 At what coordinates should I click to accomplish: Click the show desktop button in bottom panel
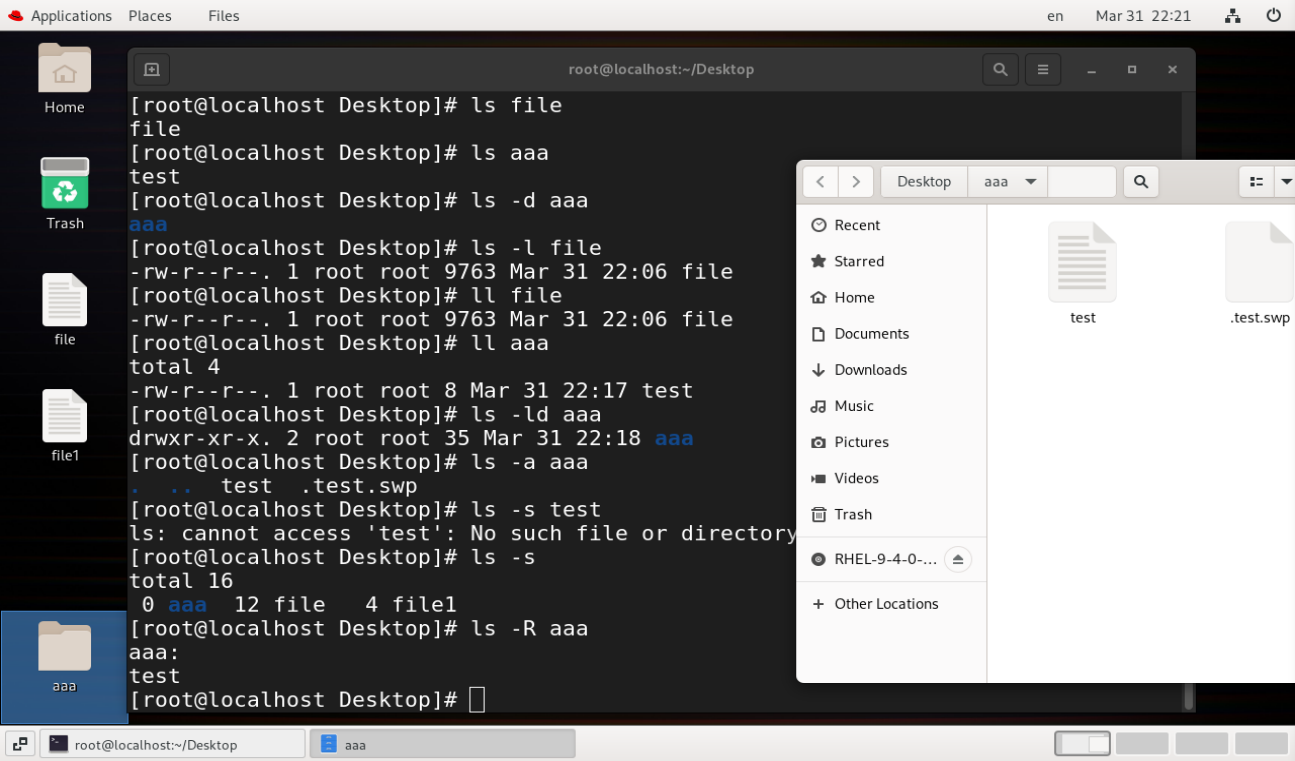(x=20, y=744)
